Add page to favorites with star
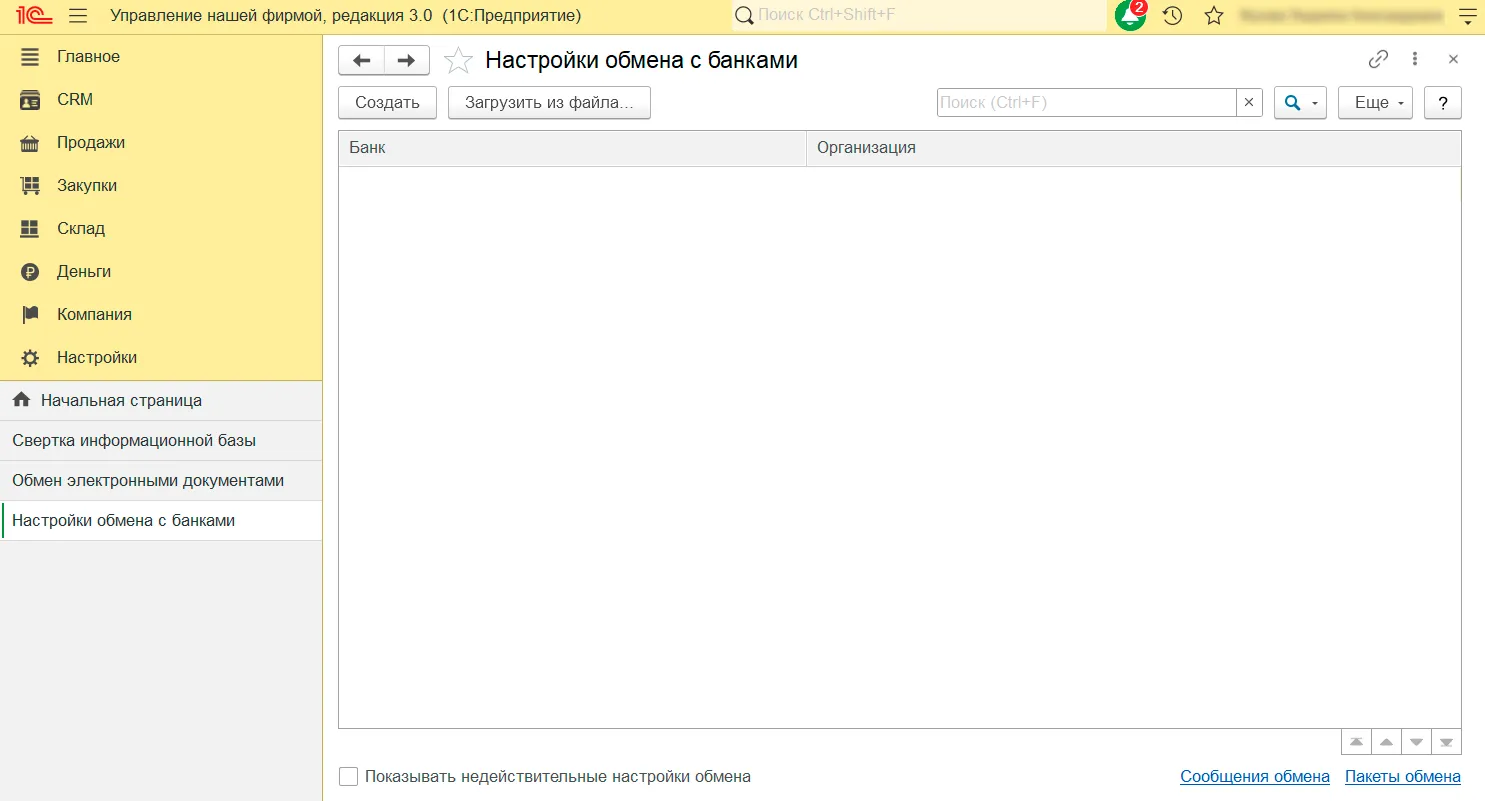The height and width of the screenshot is (801, 1485). [458, 60]
